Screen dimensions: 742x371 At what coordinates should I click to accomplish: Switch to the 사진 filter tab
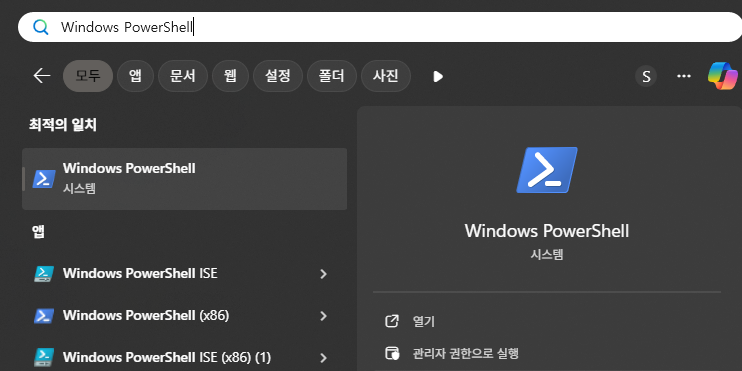[386, 76]
